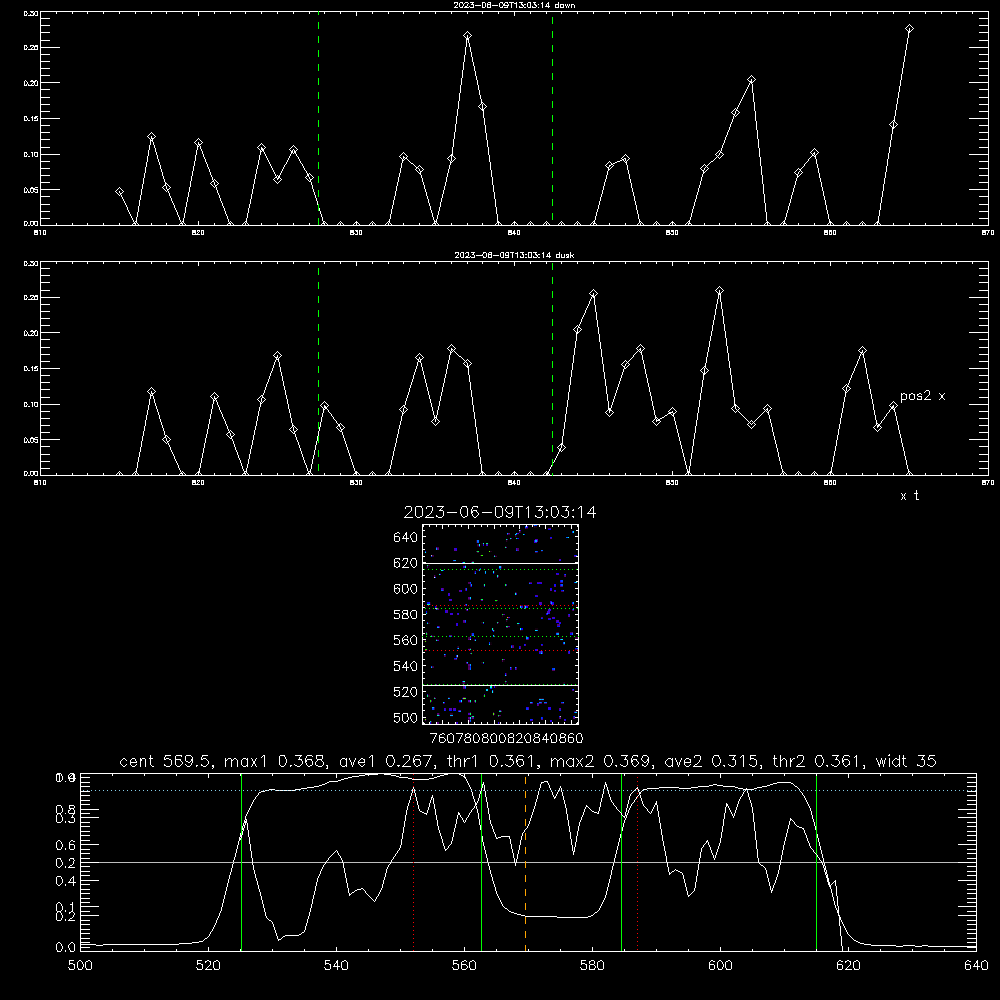Viewport: 1000px width, 1000px height.
Task: Click the 'pos2 x' annotation label
Action: coord(922,396)
